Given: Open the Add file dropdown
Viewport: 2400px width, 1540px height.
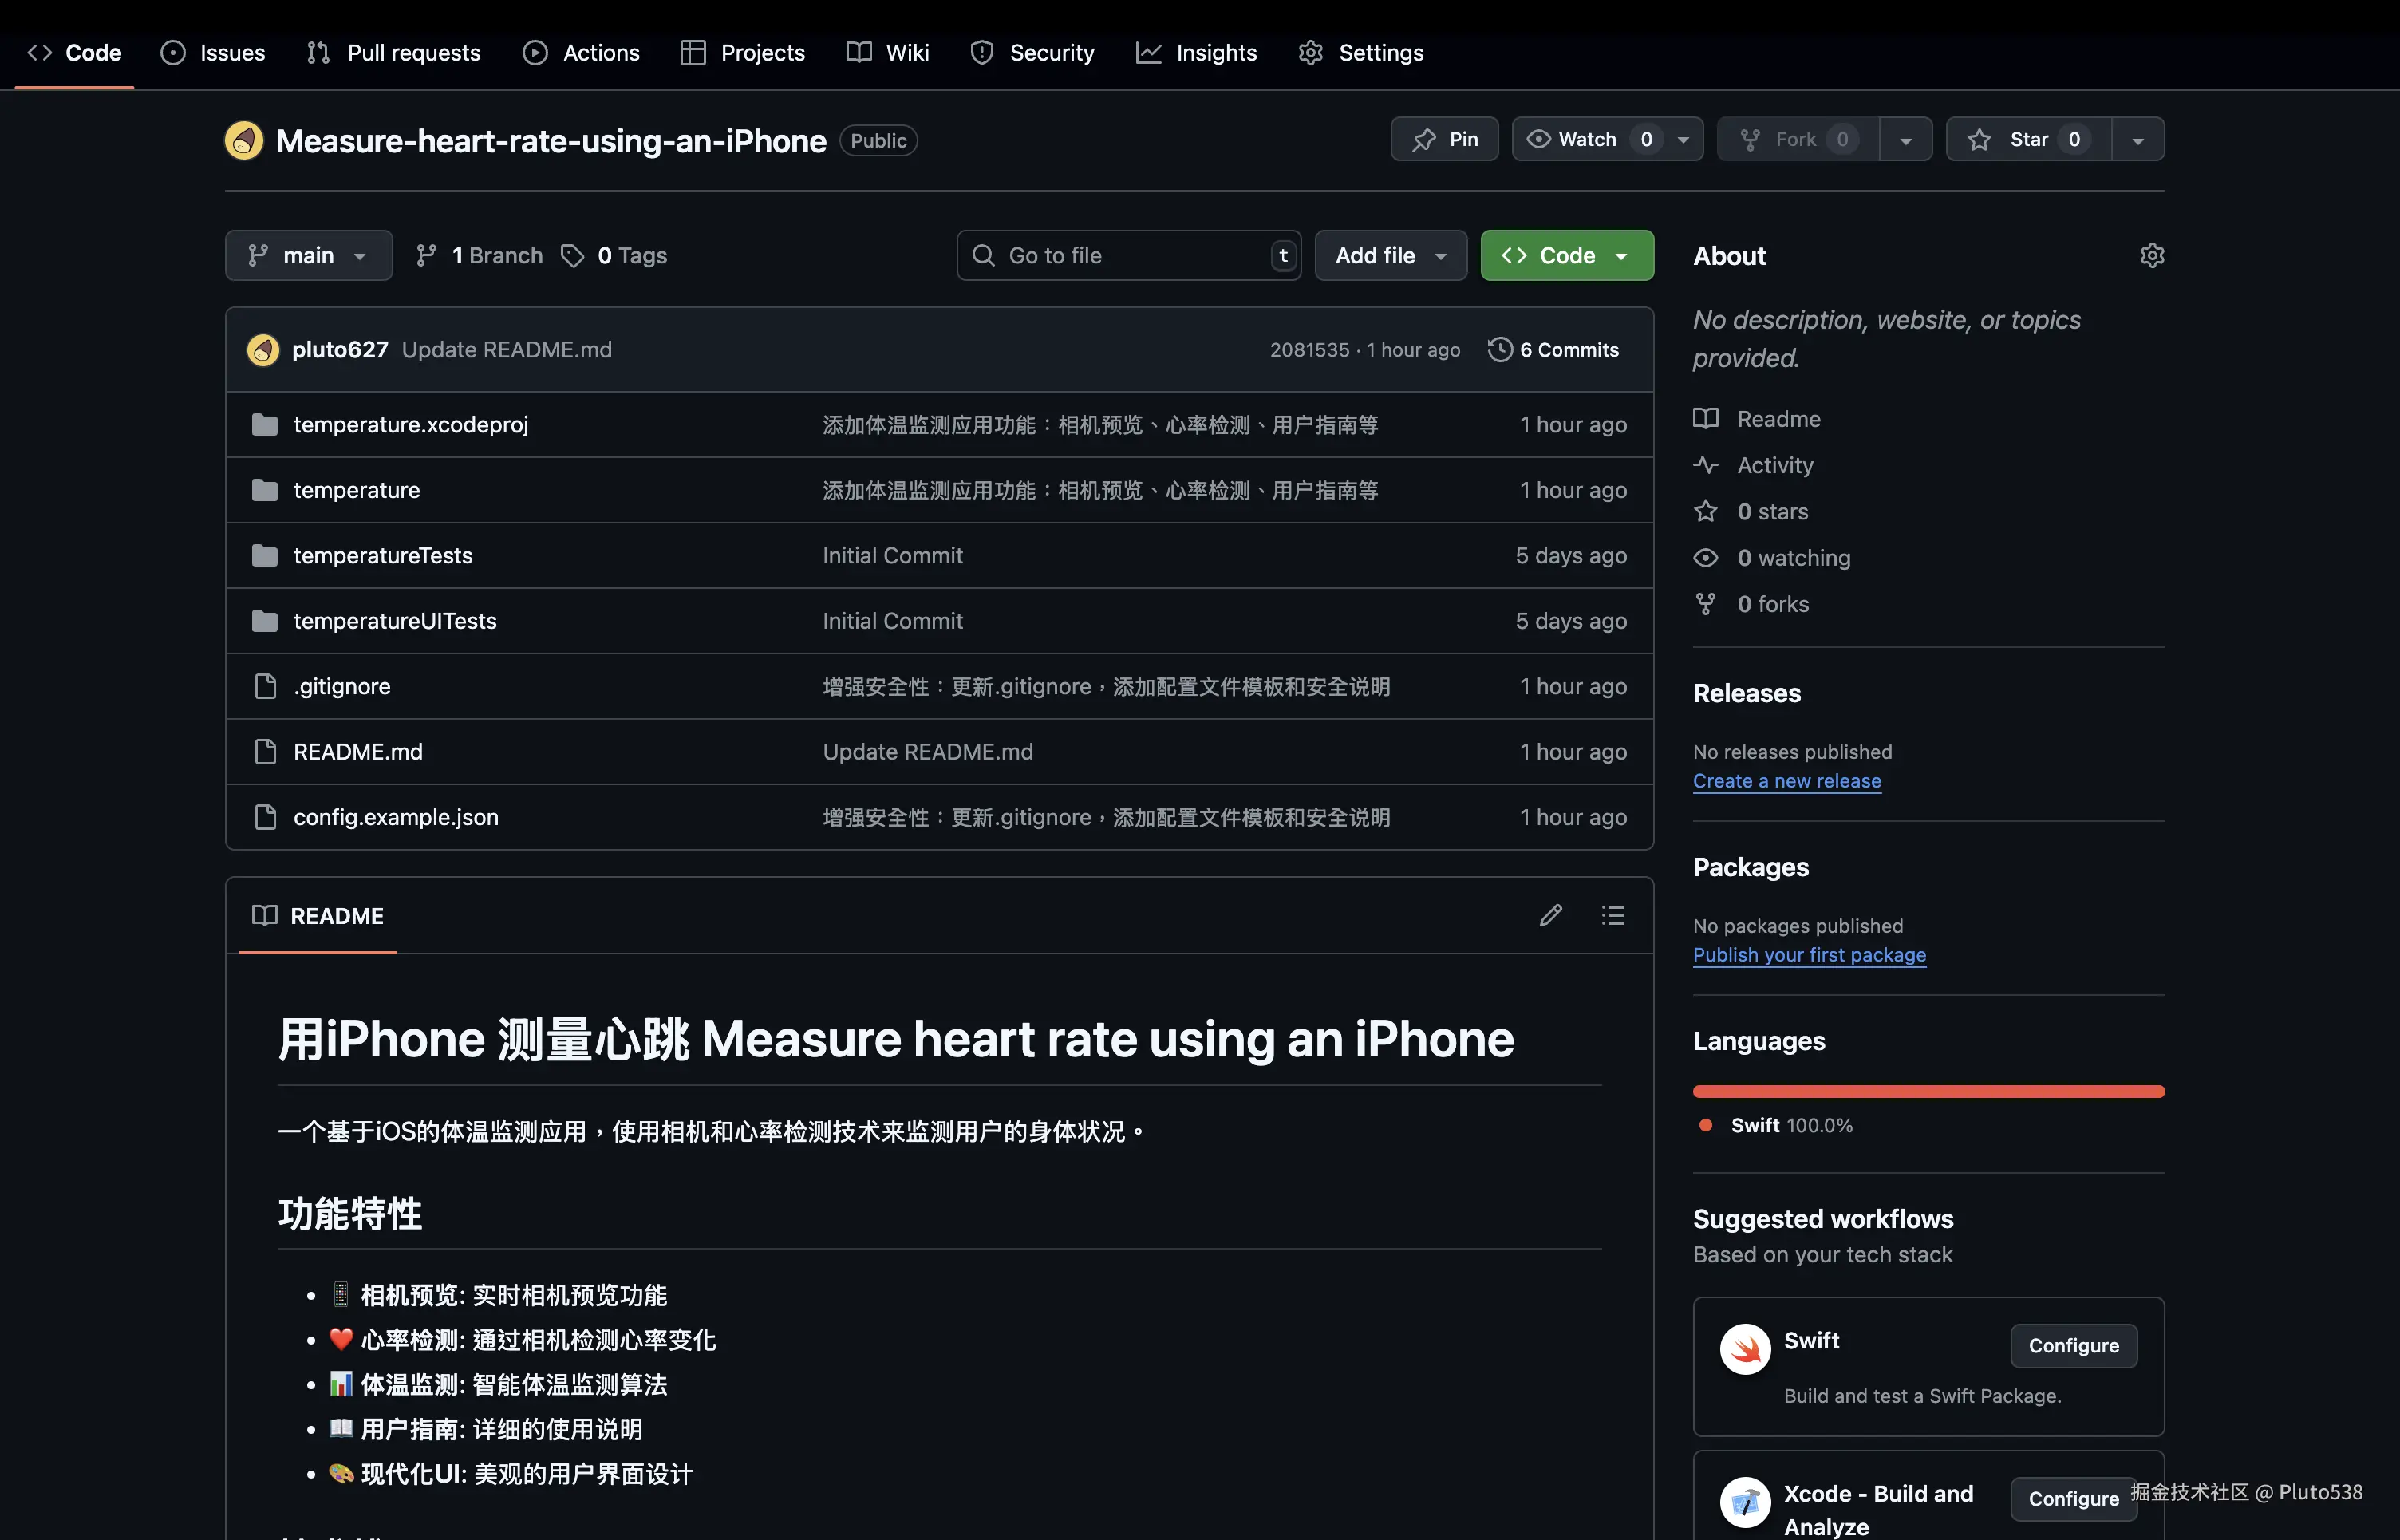Looking at the screenshot, I should point(1390,256).
